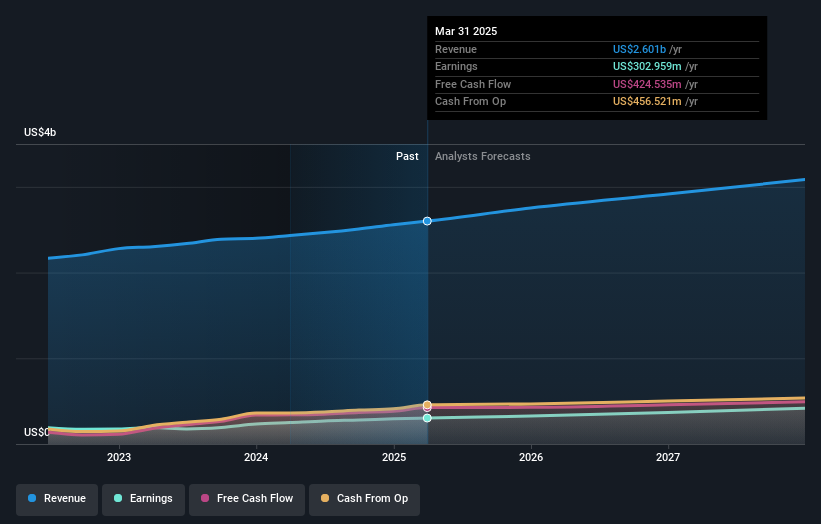The height and width of the screenshot is (524, 821).
Task: Click the teal Earnings legend dot
Action: pyautogui.click(x=118, y=498)
